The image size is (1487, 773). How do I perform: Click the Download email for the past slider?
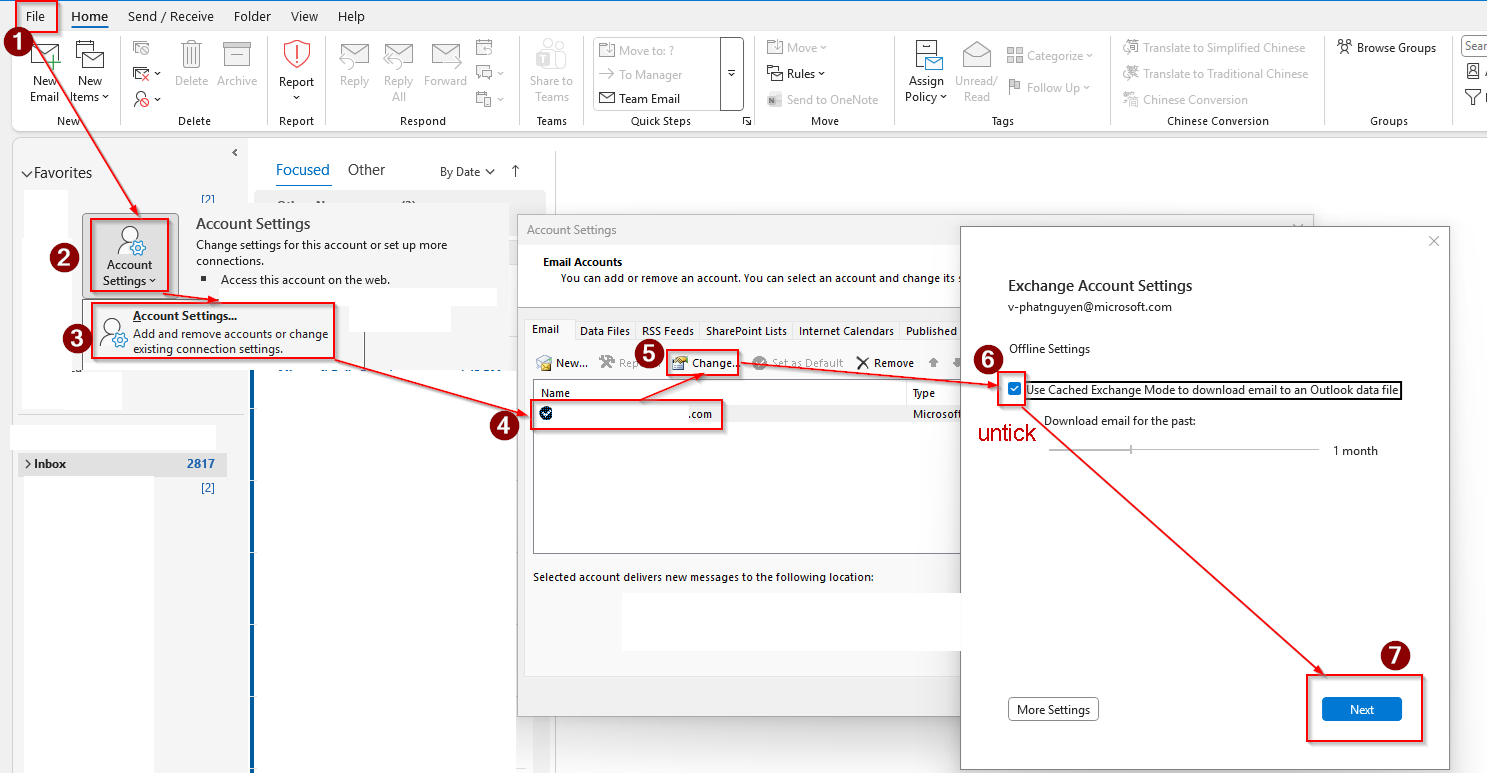click(1184, 450)
